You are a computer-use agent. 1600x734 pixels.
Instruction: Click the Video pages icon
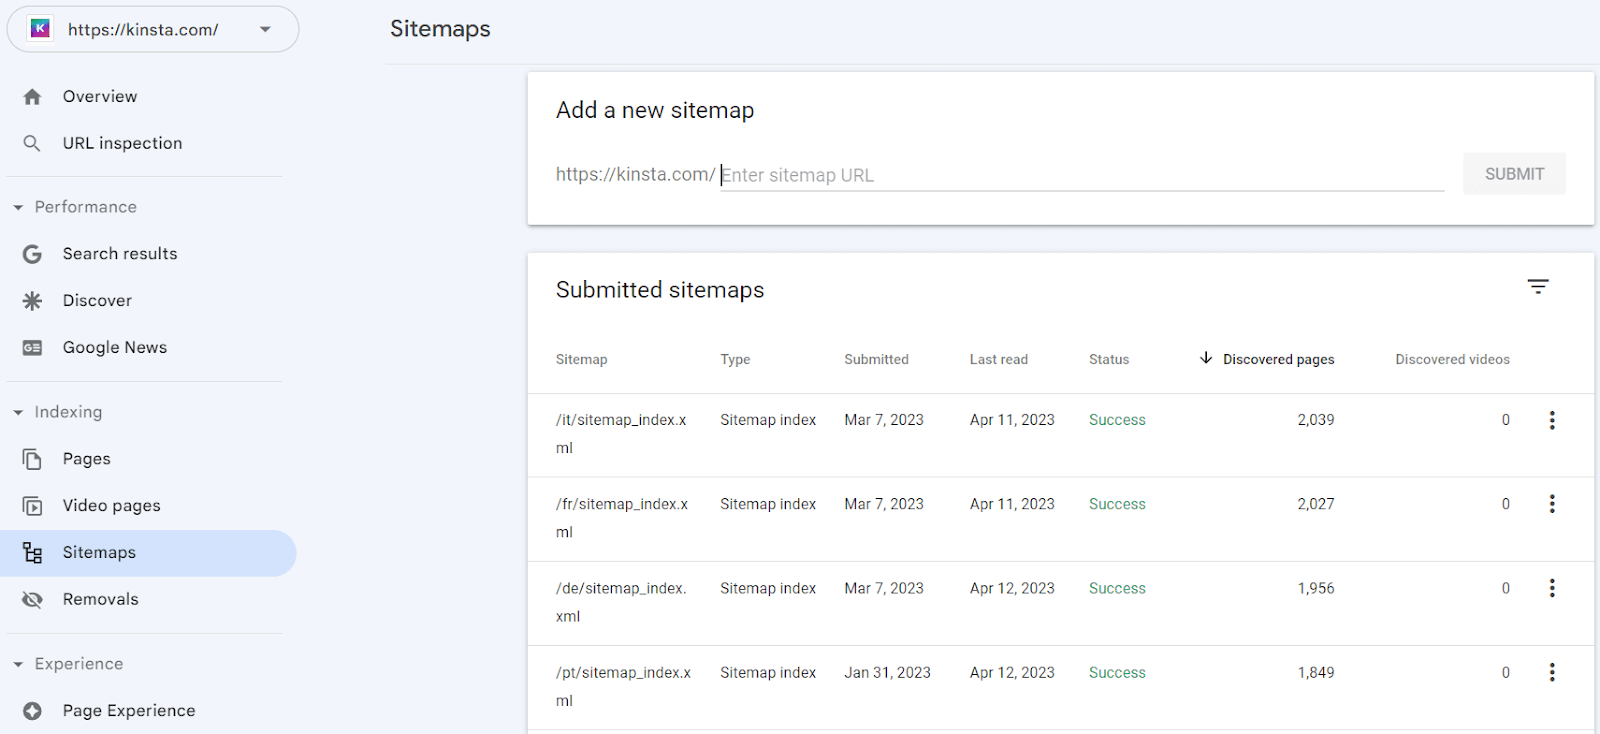(32, 506)
